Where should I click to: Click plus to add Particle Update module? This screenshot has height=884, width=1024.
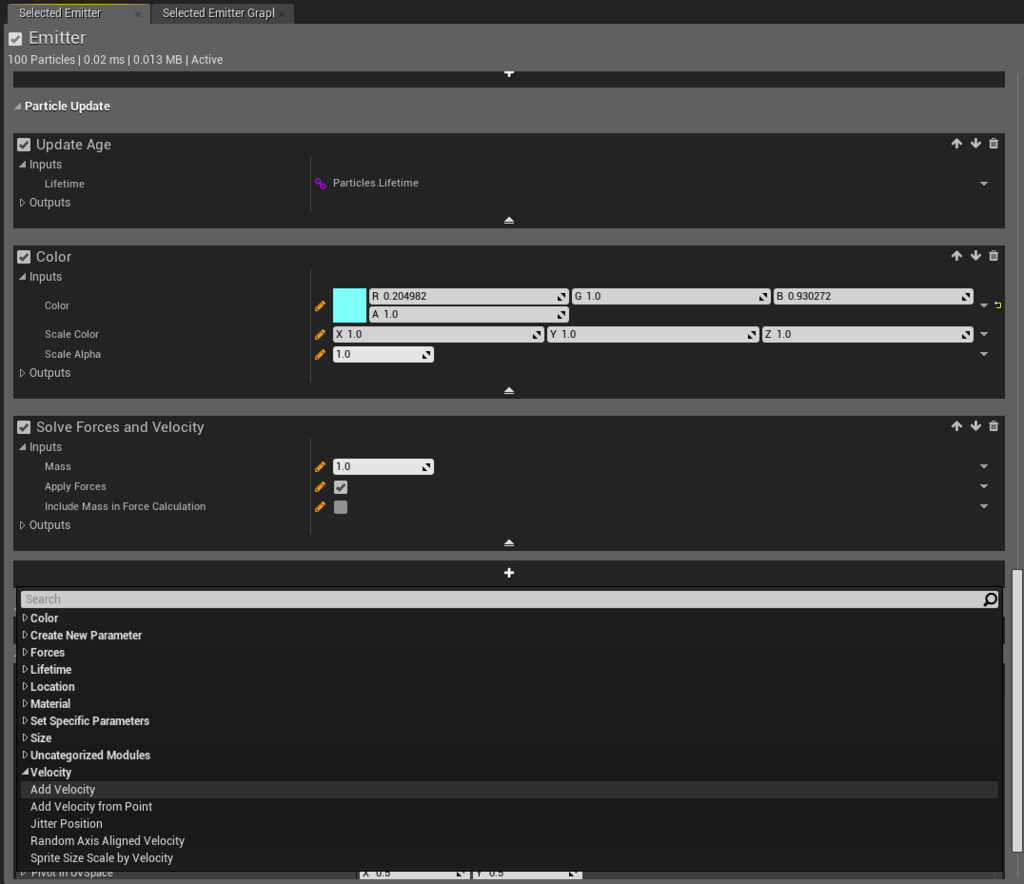point(509,573)
